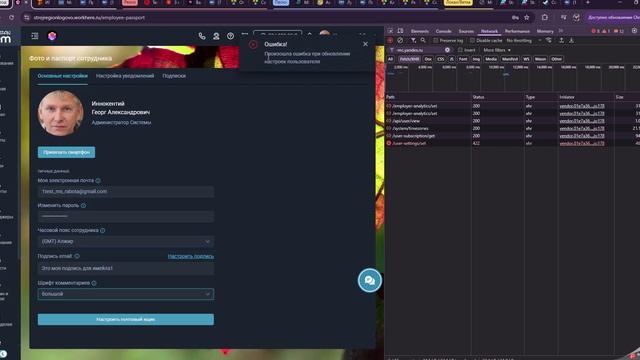
Task: Toggle the Img request type filter
Action: 476,59
